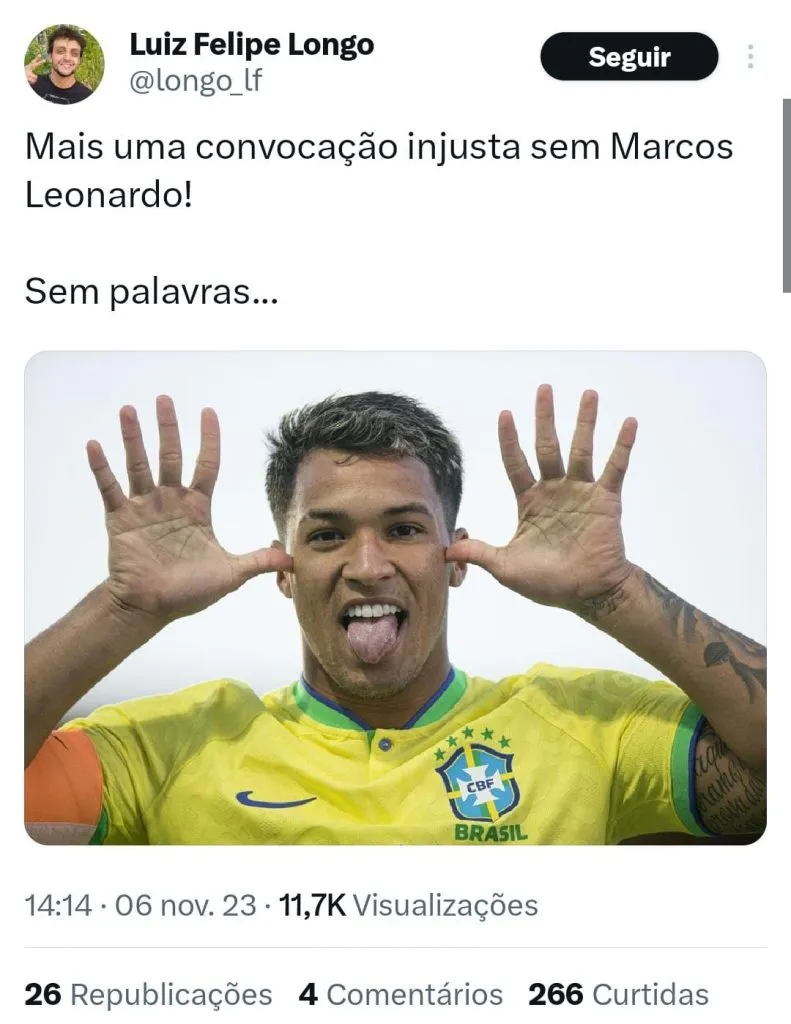View the 26 Republicações list
791x1024 pixels.
148,995
